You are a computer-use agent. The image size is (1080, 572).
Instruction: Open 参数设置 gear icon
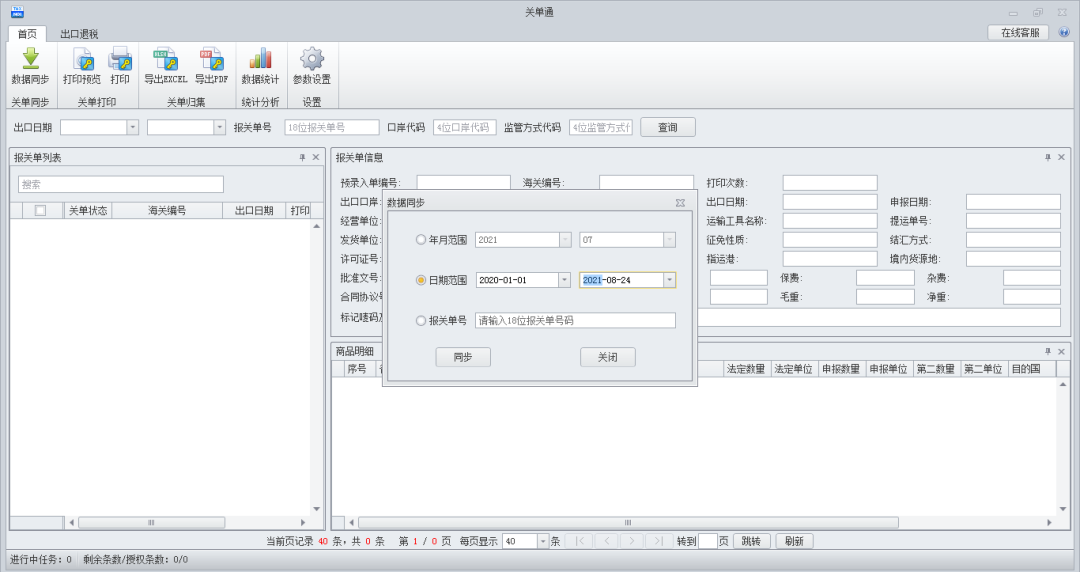(311, 59)
